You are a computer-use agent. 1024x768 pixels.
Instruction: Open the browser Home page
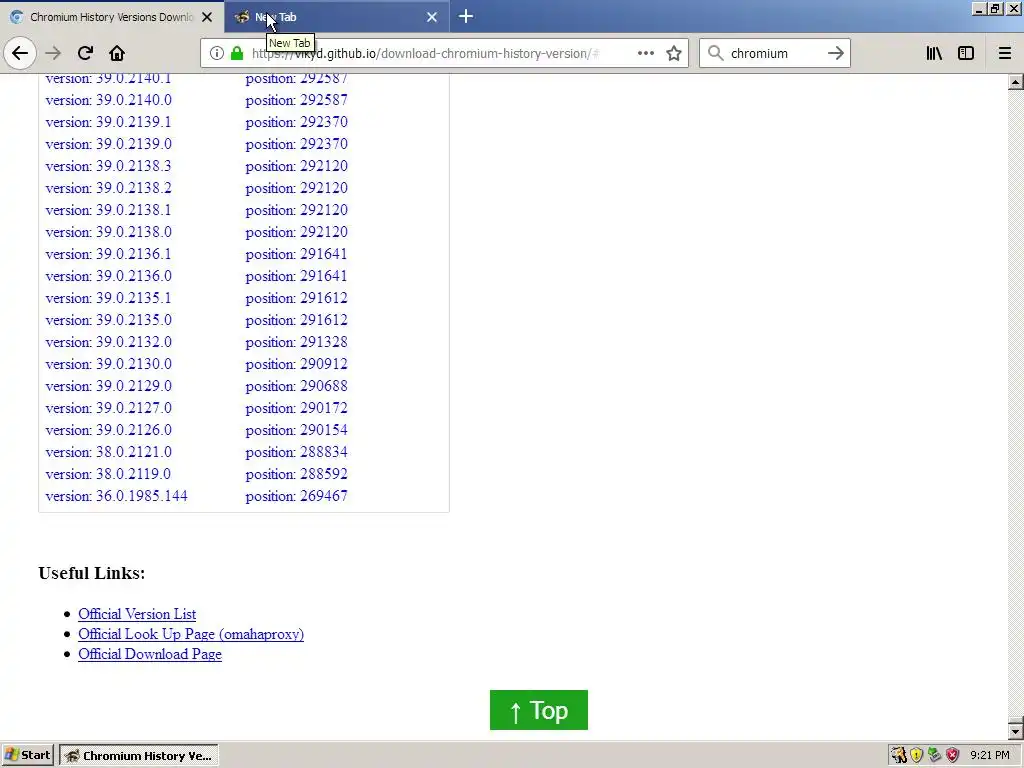click(x=117, y=53)
